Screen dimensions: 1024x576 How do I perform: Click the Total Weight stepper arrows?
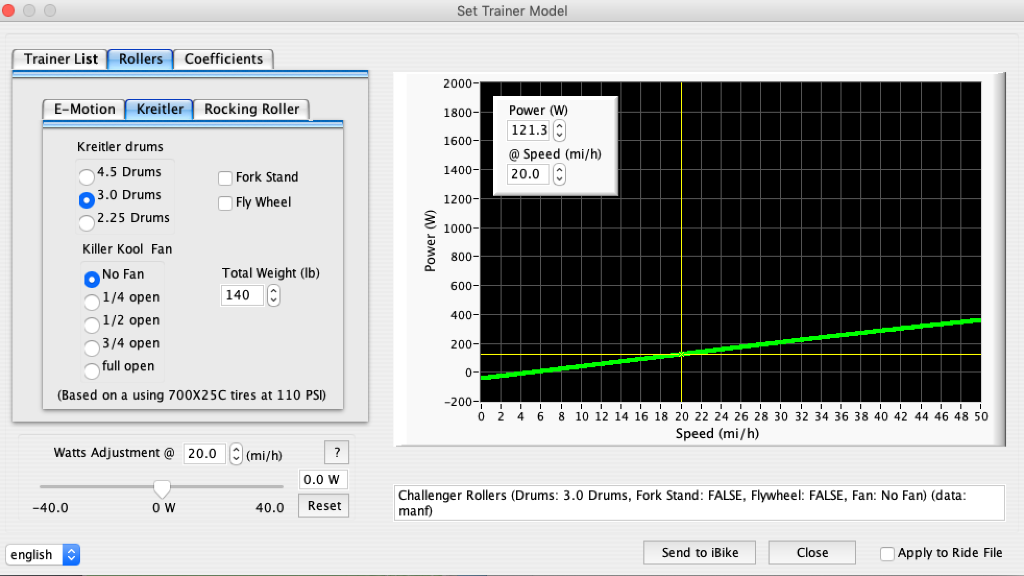[274, 296]
